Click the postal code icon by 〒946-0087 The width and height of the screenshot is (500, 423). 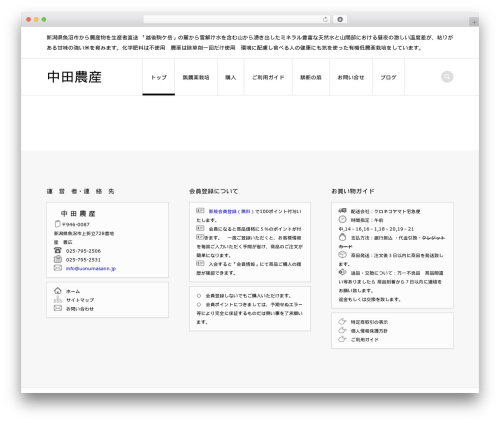pos(57,224)
